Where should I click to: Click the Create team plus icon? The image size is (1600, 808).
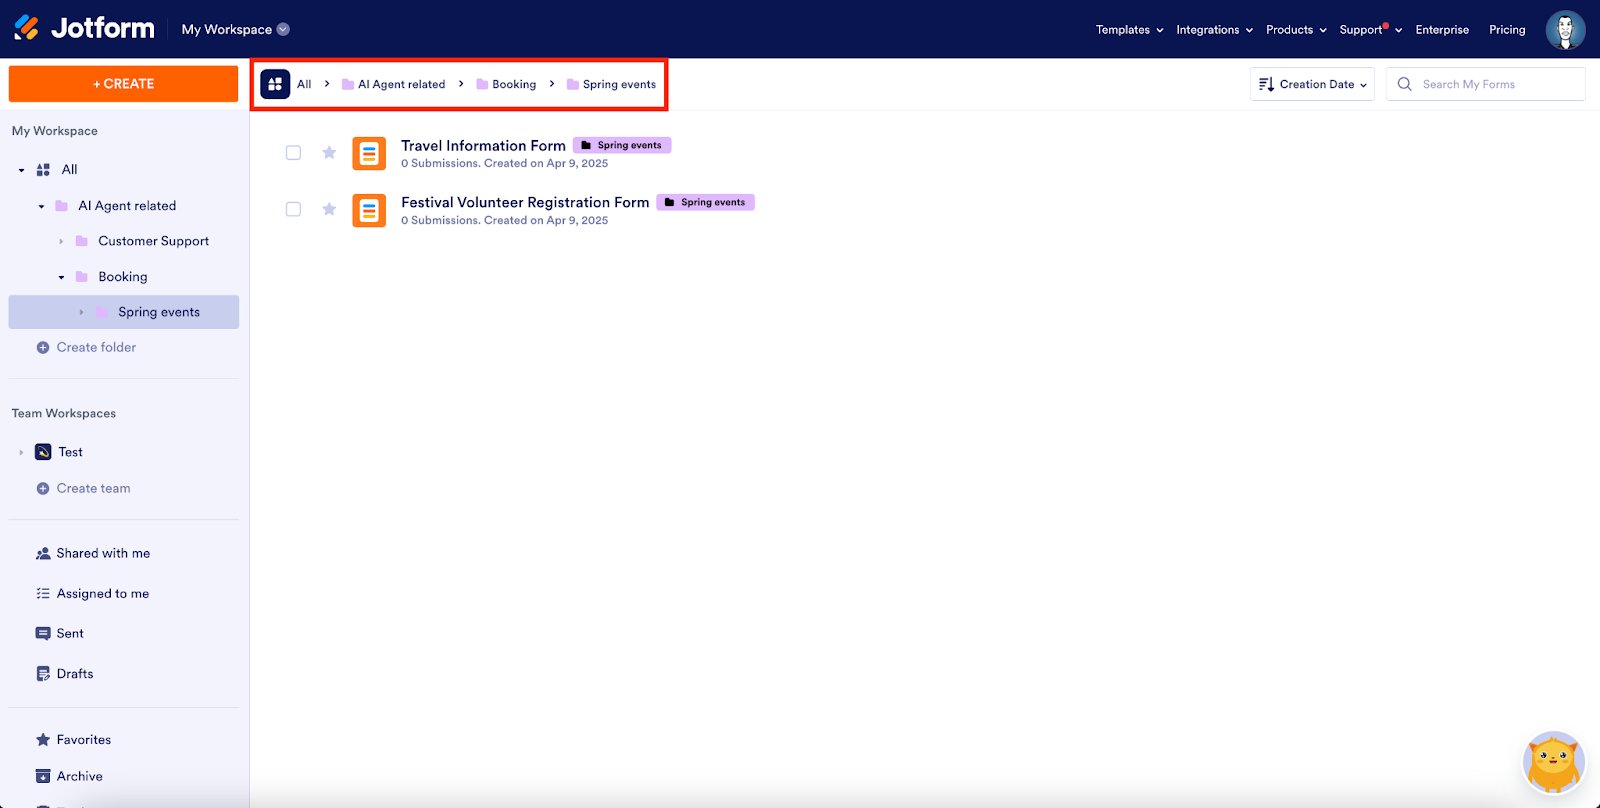pos(43,489)
